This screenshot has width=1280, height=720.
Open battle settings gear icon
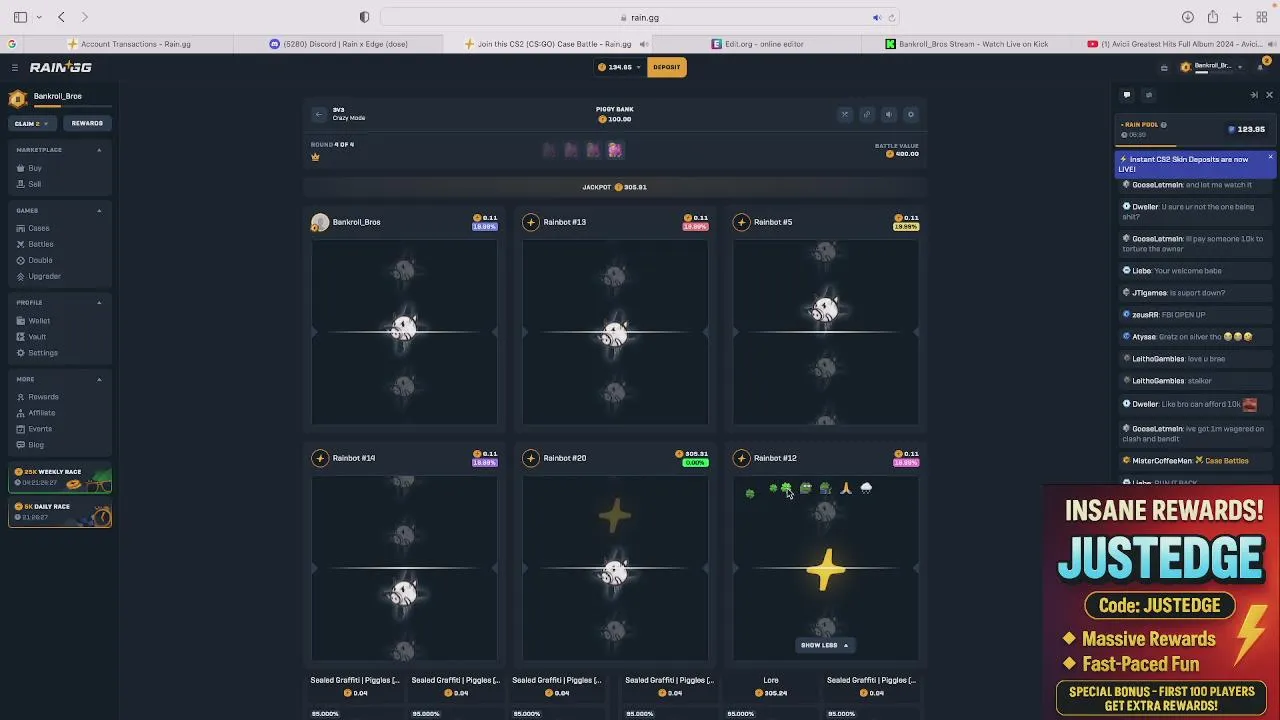click(x=910, y=114)
